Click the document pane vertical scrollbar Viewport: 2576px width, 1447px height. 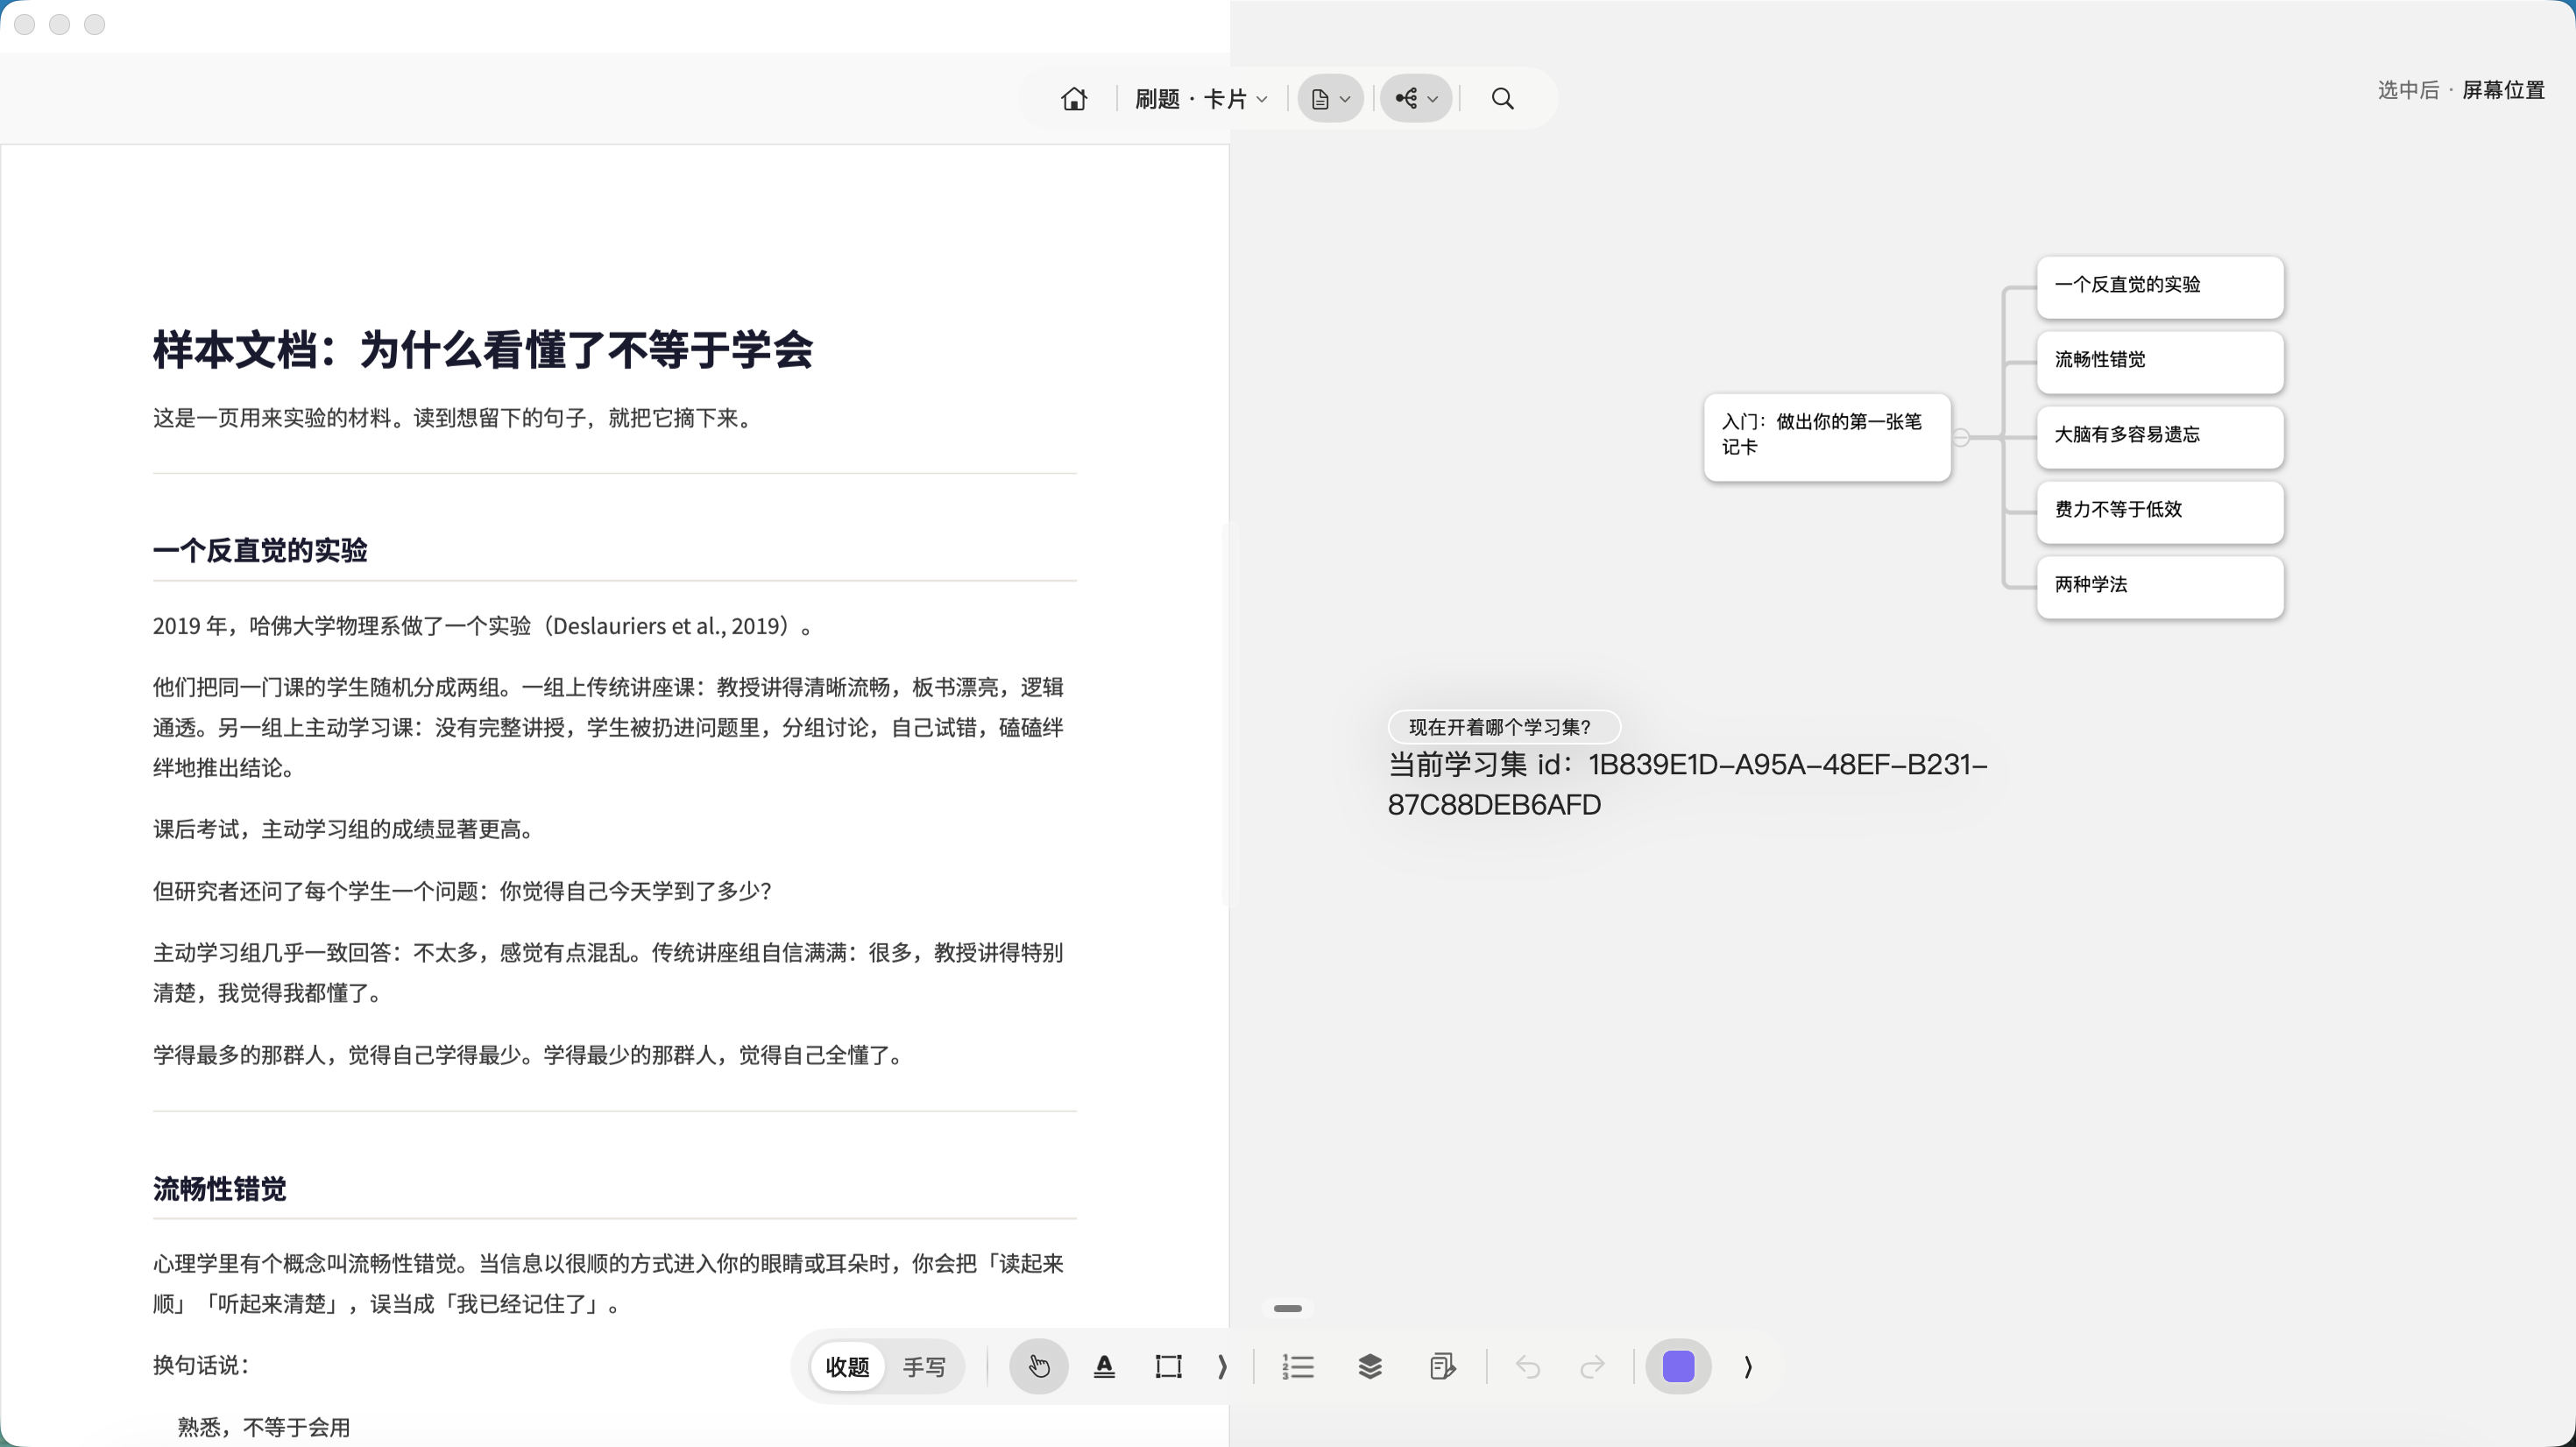(1228, 715)
